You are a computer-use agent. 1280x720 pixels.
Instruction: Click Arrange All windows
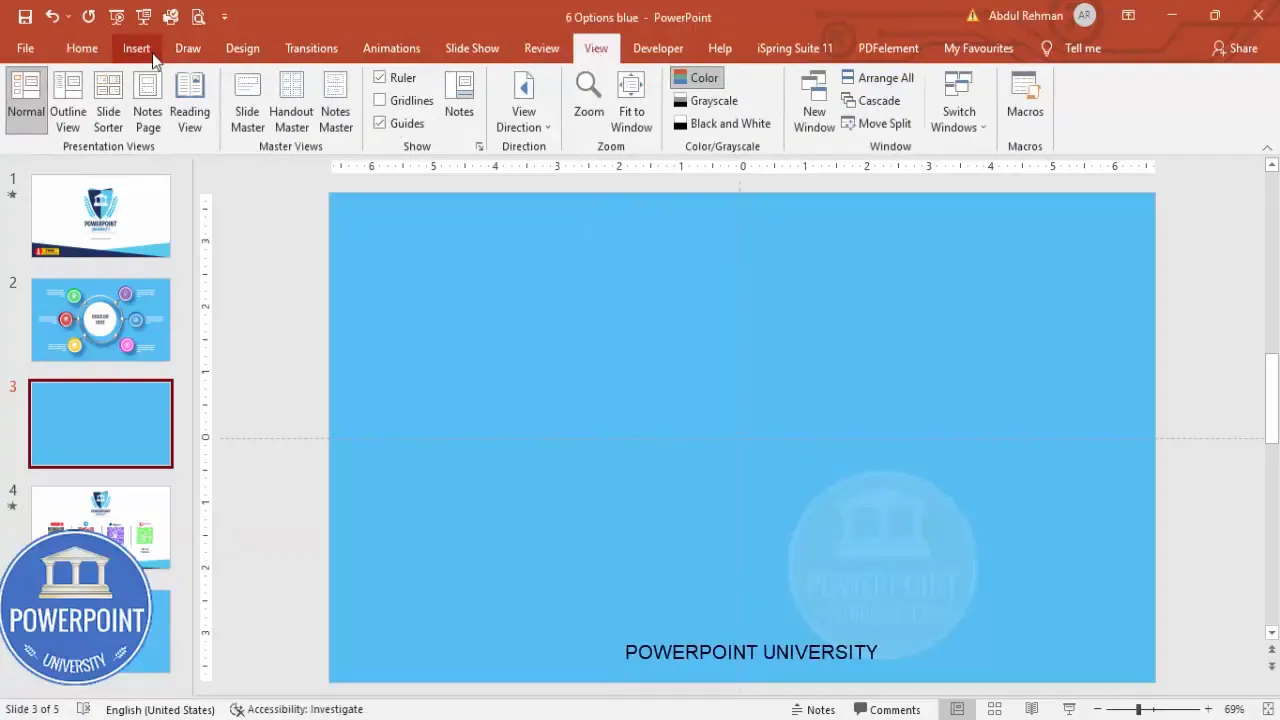(x=877, y=77)
